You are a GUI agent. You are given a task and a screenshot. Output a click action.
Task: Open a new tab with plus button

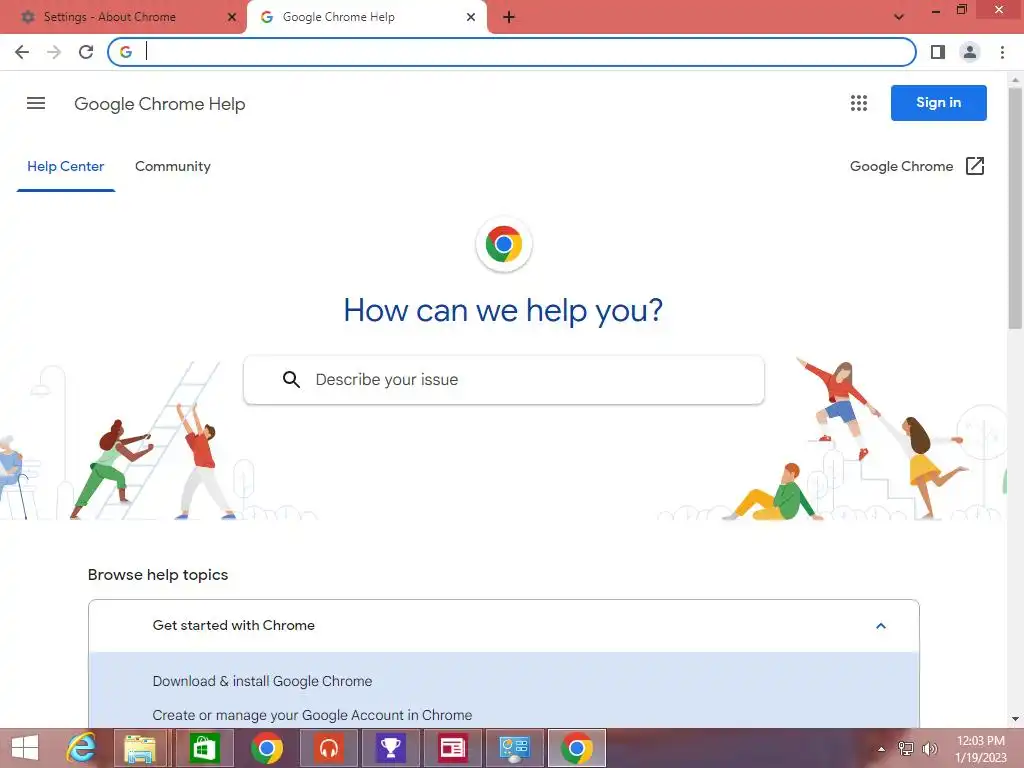pyautogui.click(x=509, y=17)
